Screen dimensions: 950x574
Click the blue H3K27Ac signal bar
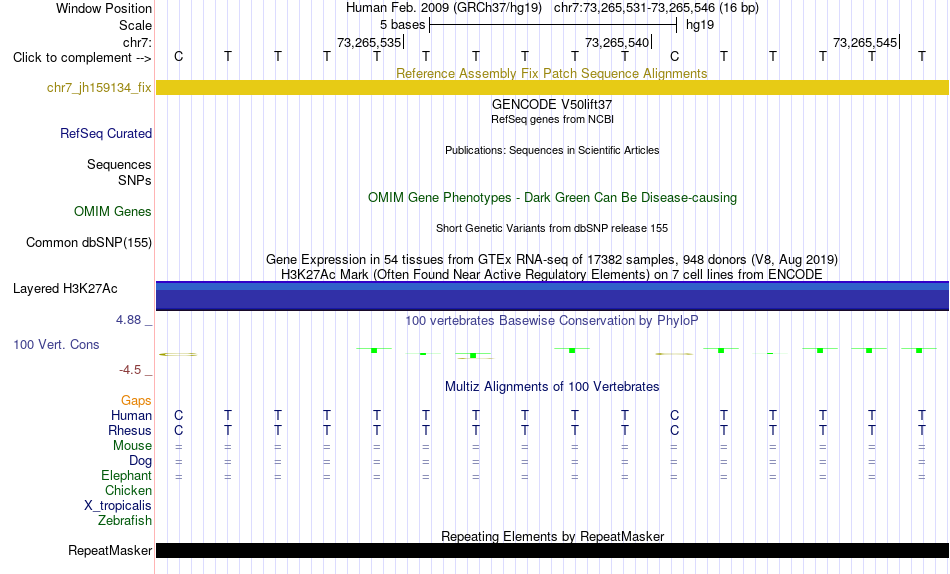pos(552,296)
